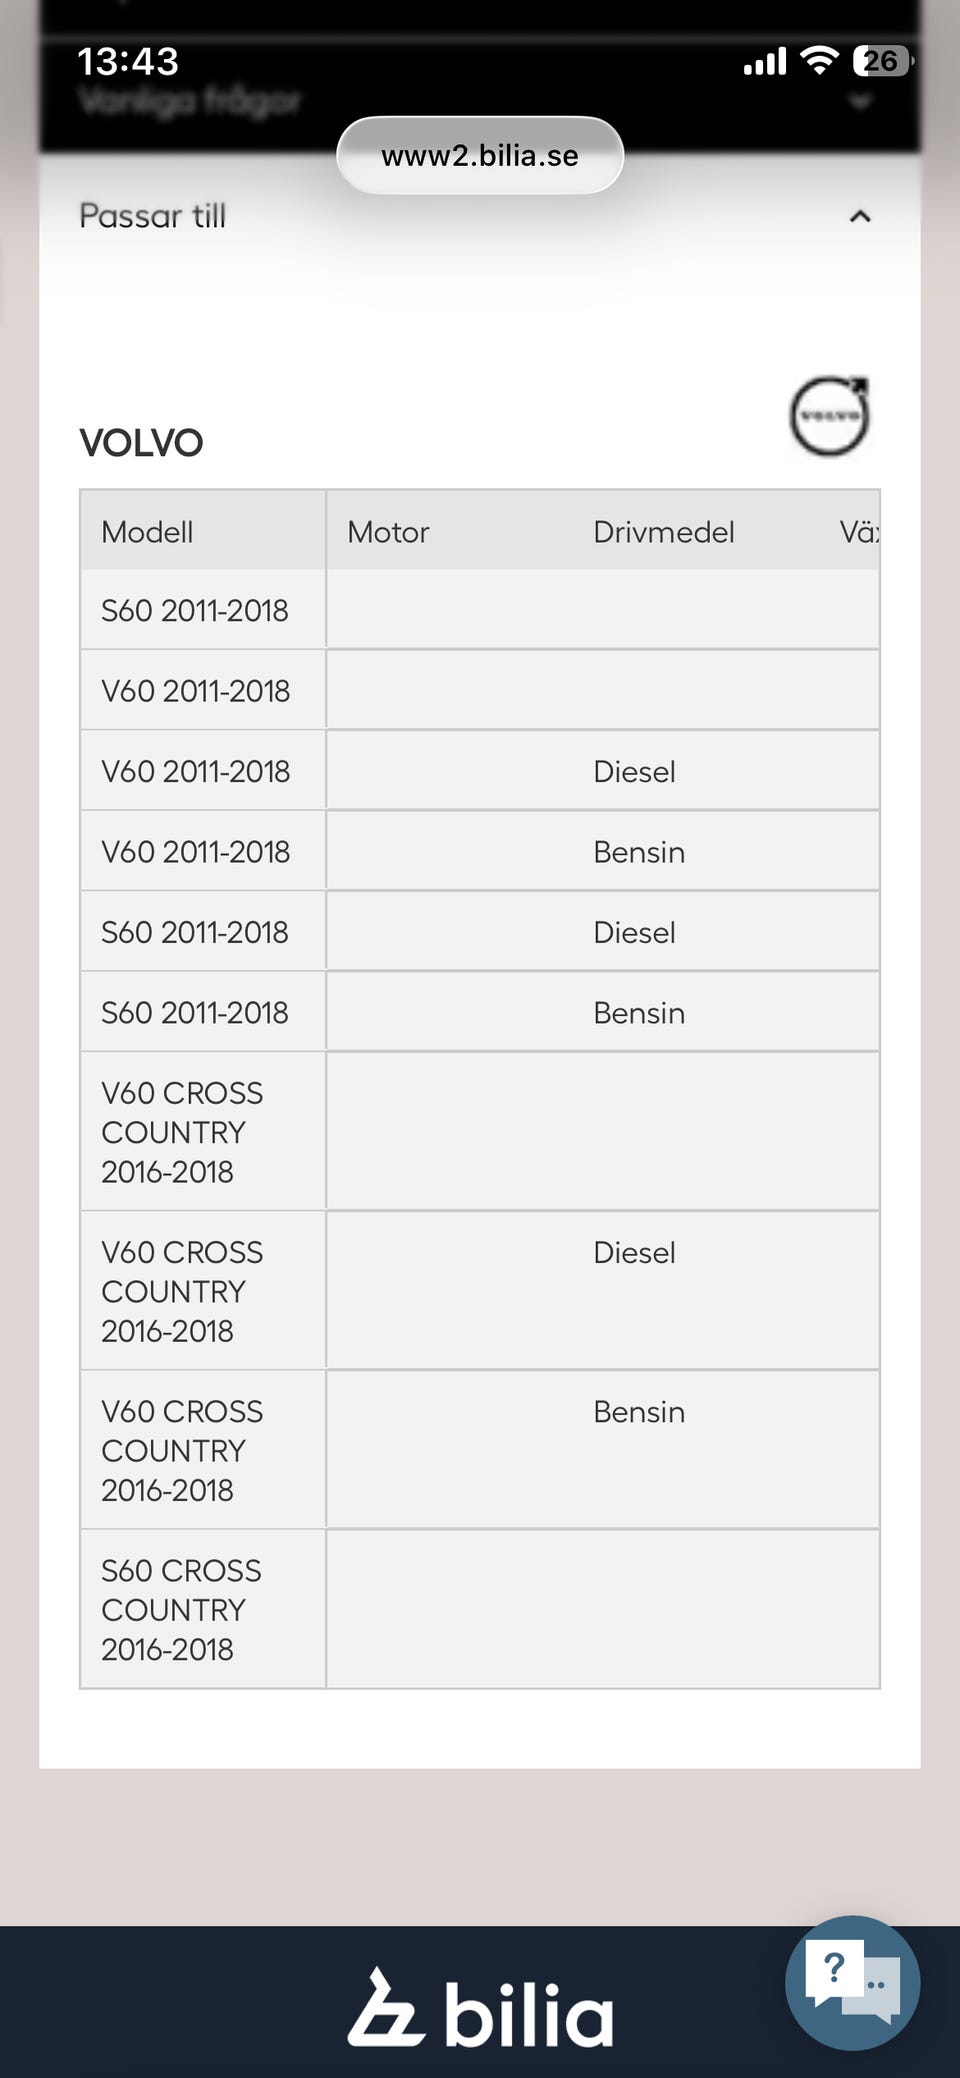Click the Volvo logo icon

click(829, 417)
